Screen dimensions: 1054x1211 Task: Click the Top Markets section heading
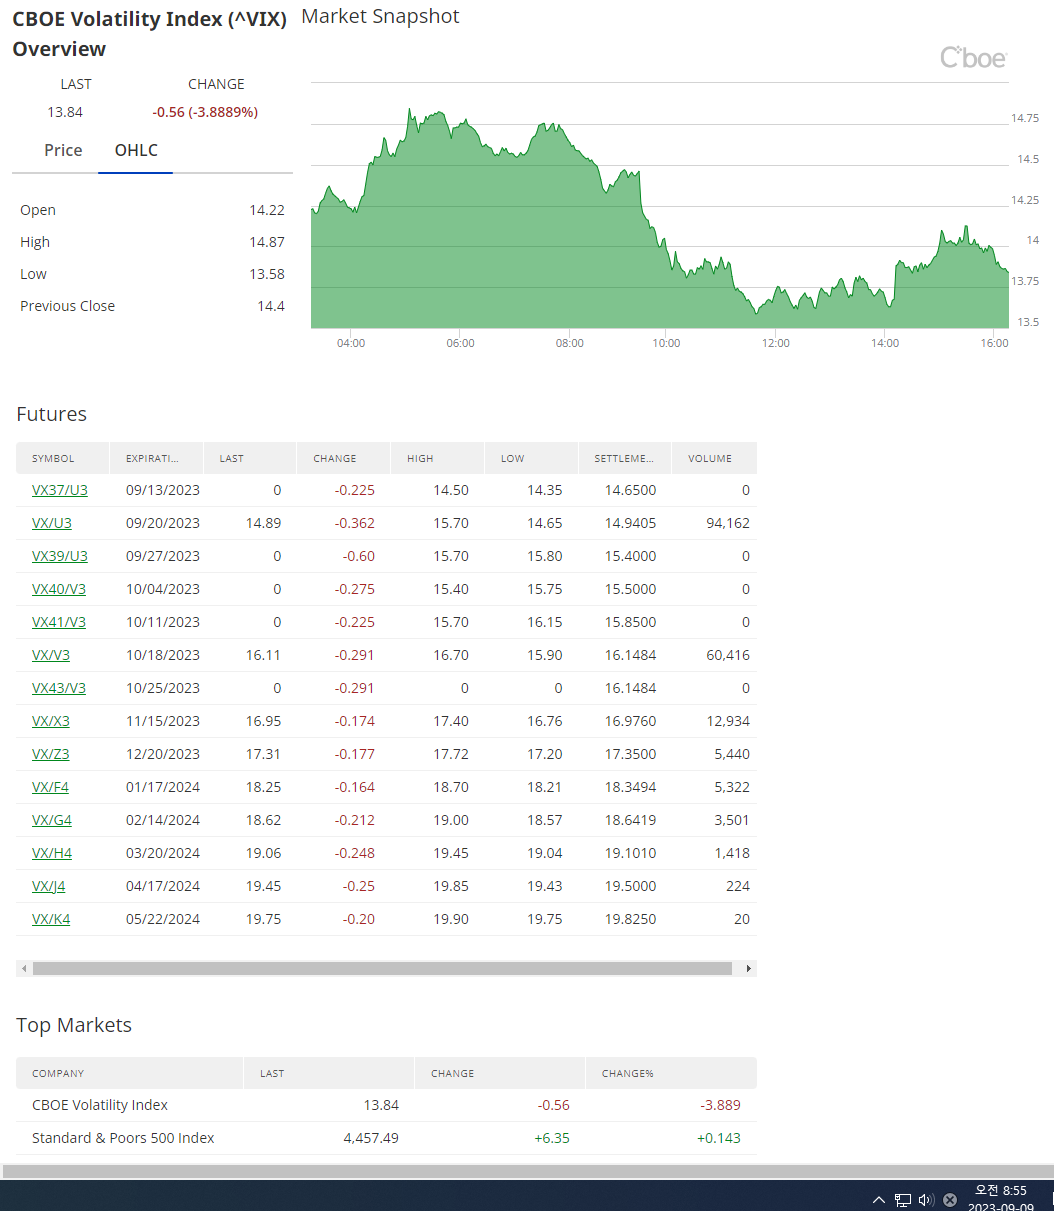(74, 1025)
